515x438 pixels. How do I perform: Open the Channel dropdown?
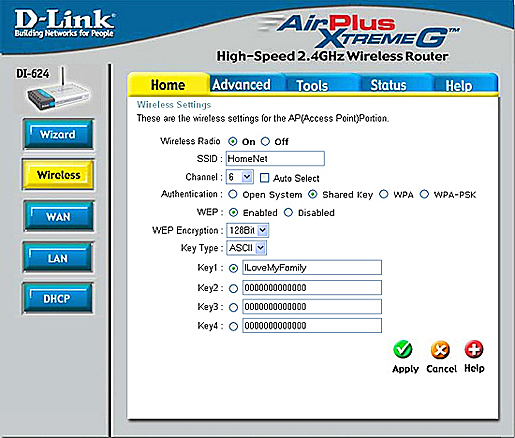[x=240, y=177]
